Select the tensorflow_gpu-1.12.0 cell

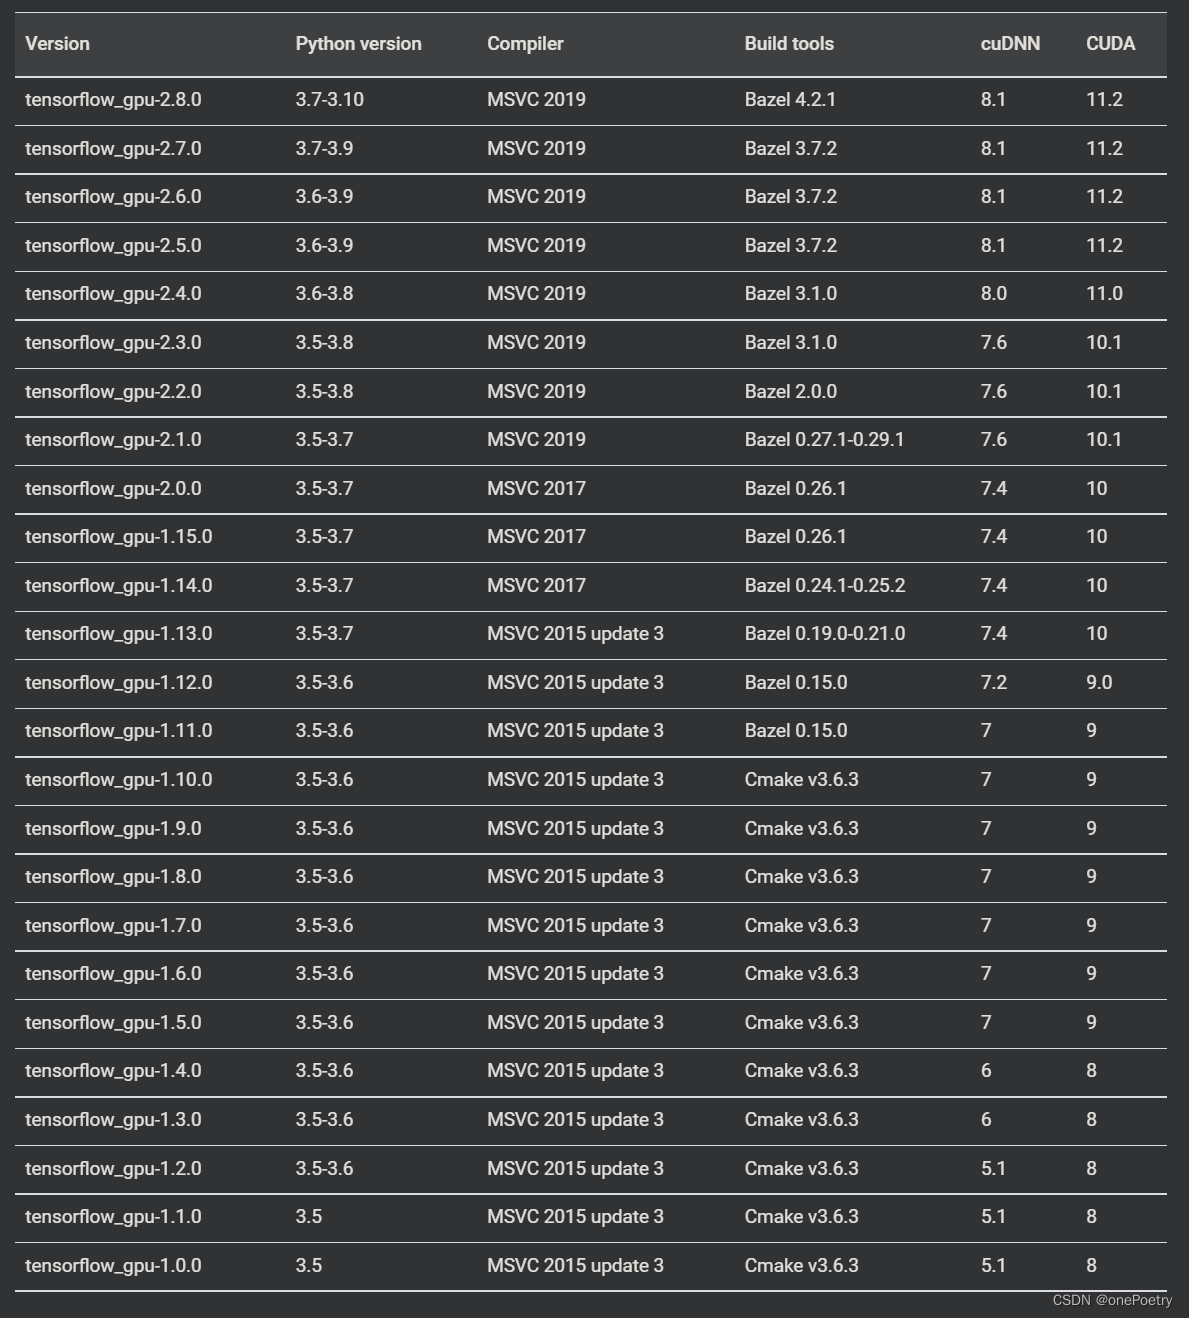click(x=119, y=683)
